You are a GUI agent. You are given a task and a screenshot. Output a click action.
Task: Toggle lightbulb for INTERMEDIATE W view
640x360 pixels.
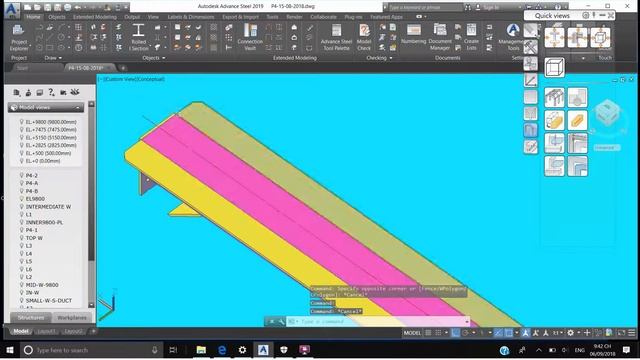[22, 207]
